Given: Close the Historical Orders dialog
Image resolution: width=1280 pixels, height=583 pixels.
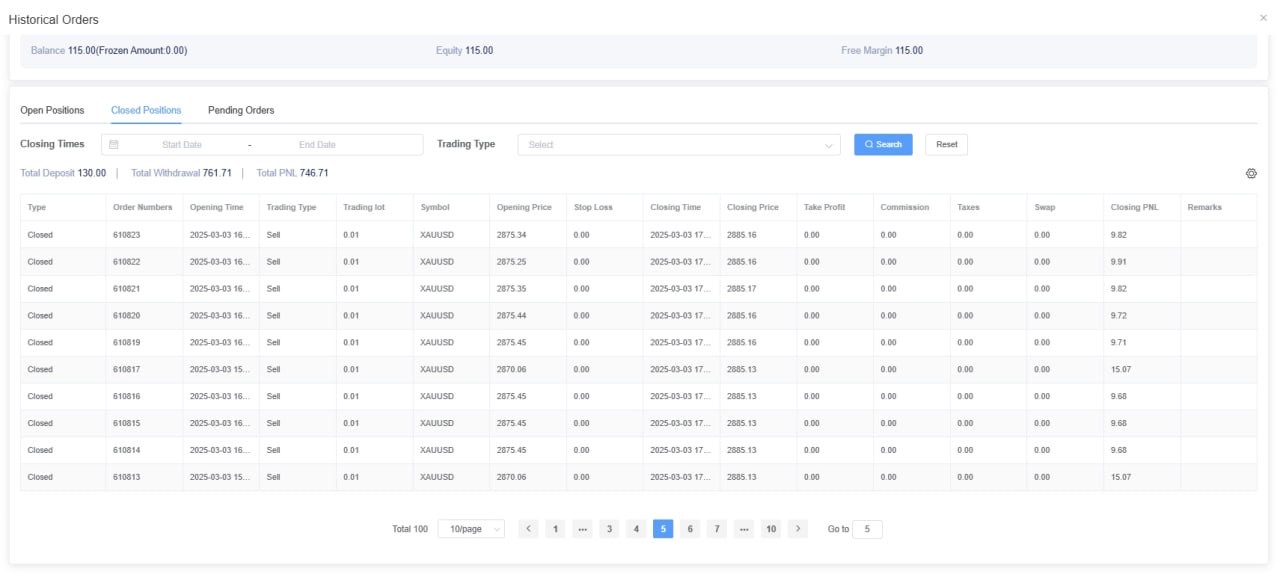Looking at the screenshot, I should pyautogui.click(x=1263, y=18).
